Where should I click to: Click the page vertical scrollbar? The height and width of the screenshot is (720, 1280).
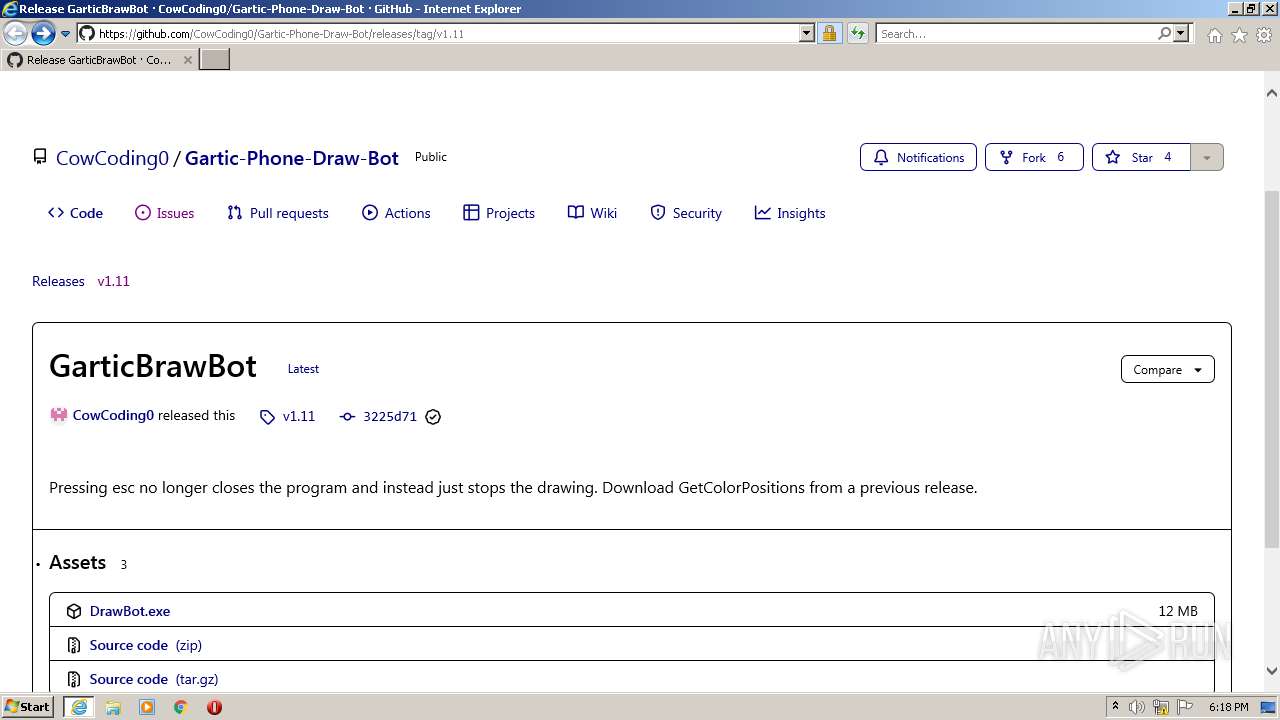pos(1272,370)
